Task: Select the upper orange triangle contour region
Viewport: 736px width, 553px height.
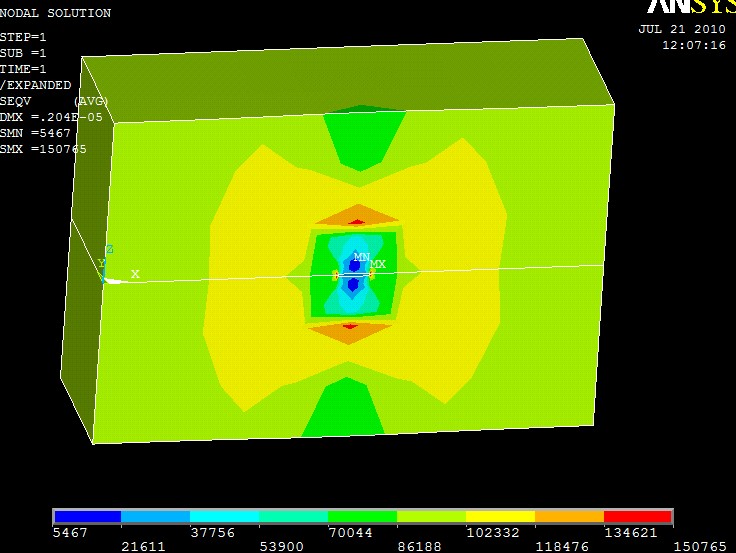Action: click(x=356, y=215)
